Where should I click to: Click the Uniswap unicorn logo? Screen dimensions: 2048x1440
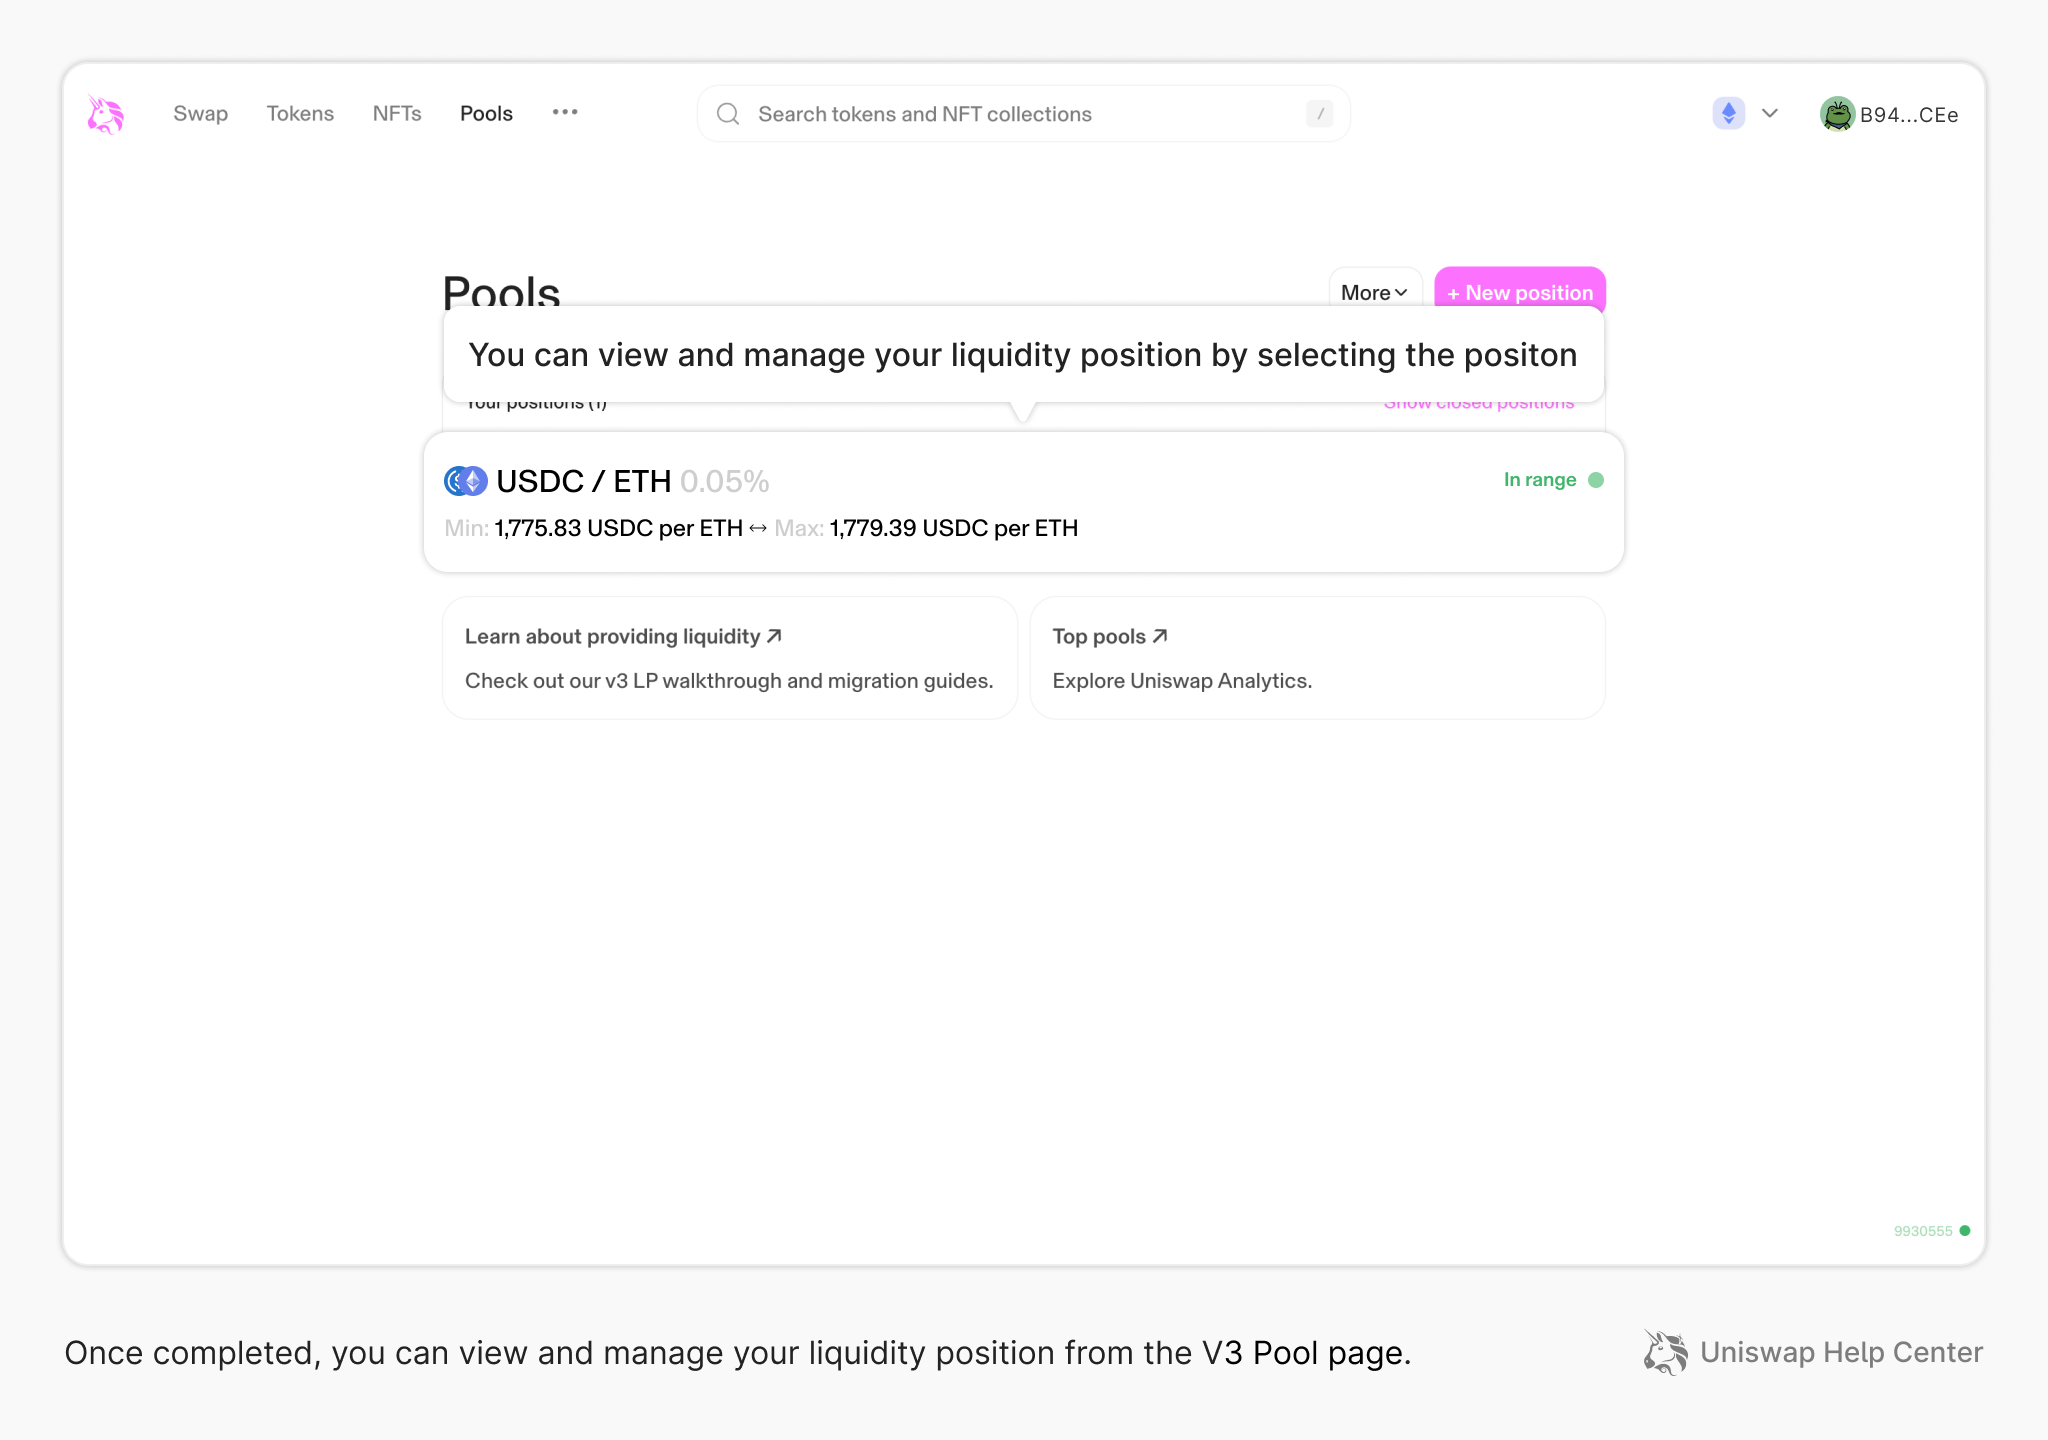[x=104, y=113]
